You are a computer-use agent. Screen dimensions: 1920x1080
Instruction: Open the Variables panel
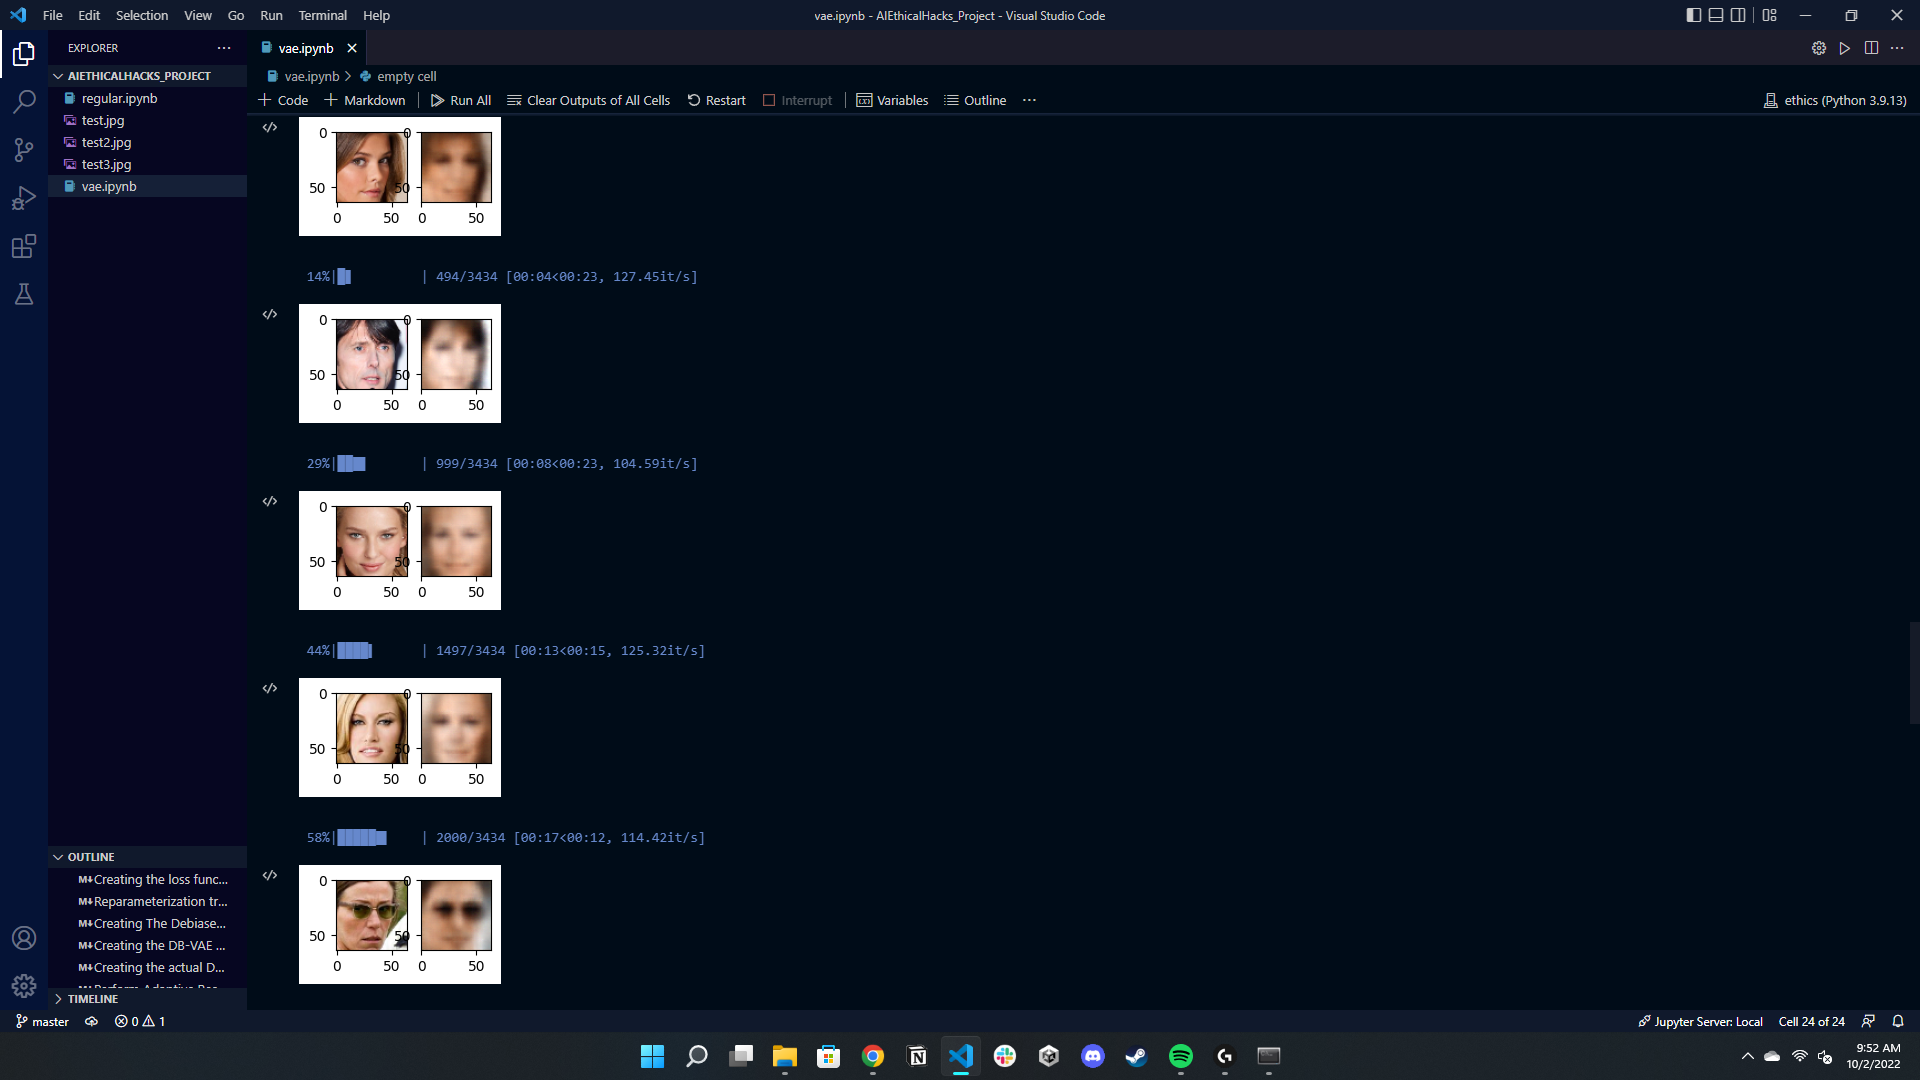892,100
